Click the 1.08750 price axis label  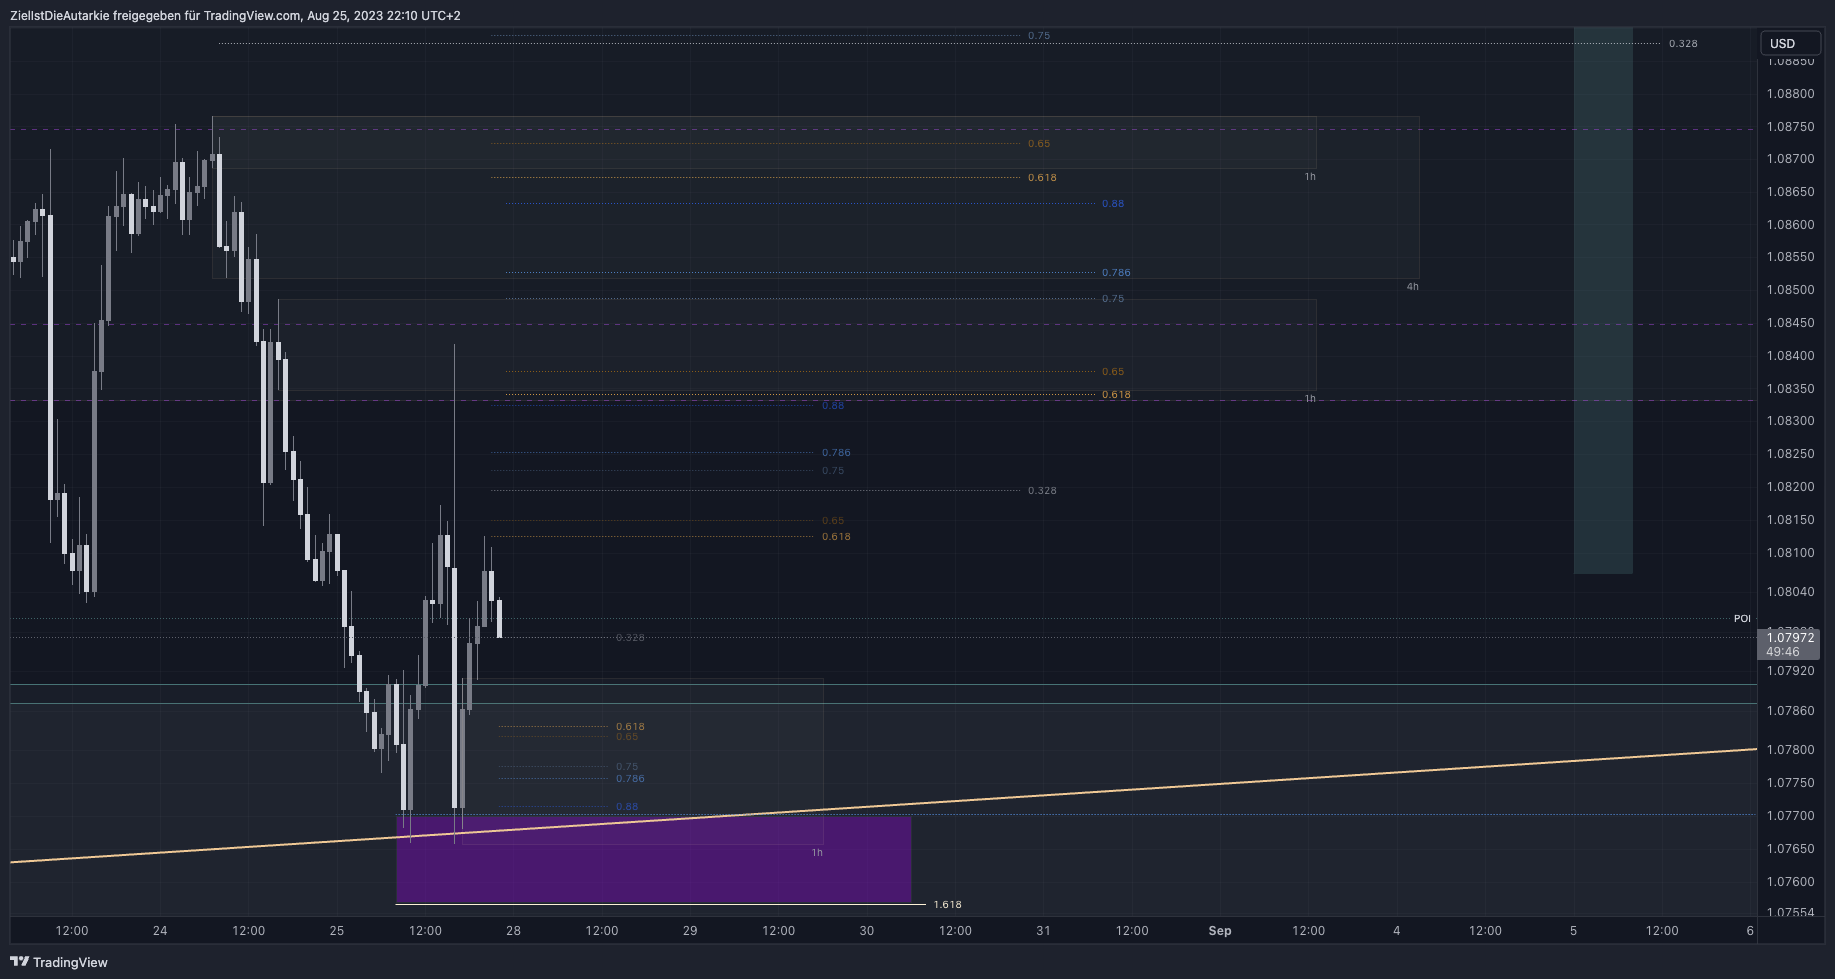coord(1790,127)
